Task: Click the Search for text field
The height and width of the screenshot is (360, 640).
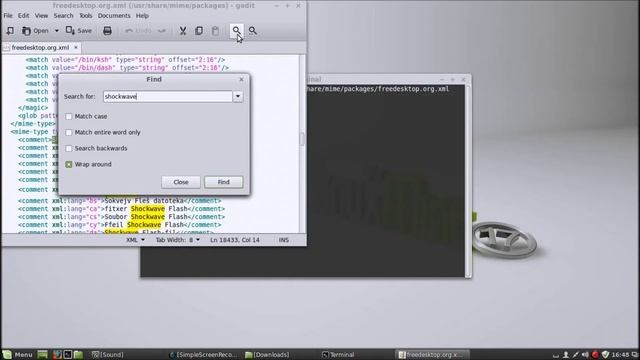Action: coord(168,97)
